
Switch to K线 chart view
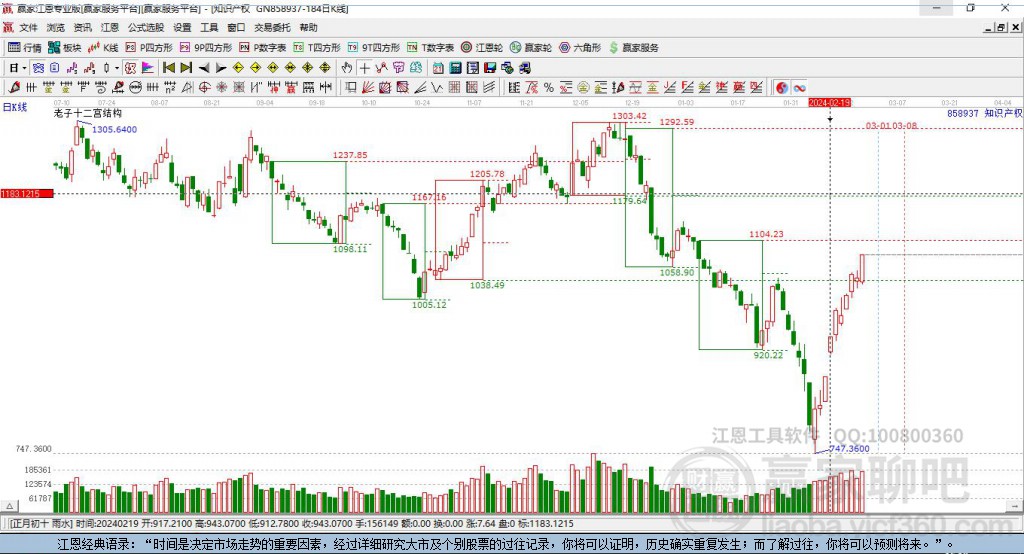point(103,48)
